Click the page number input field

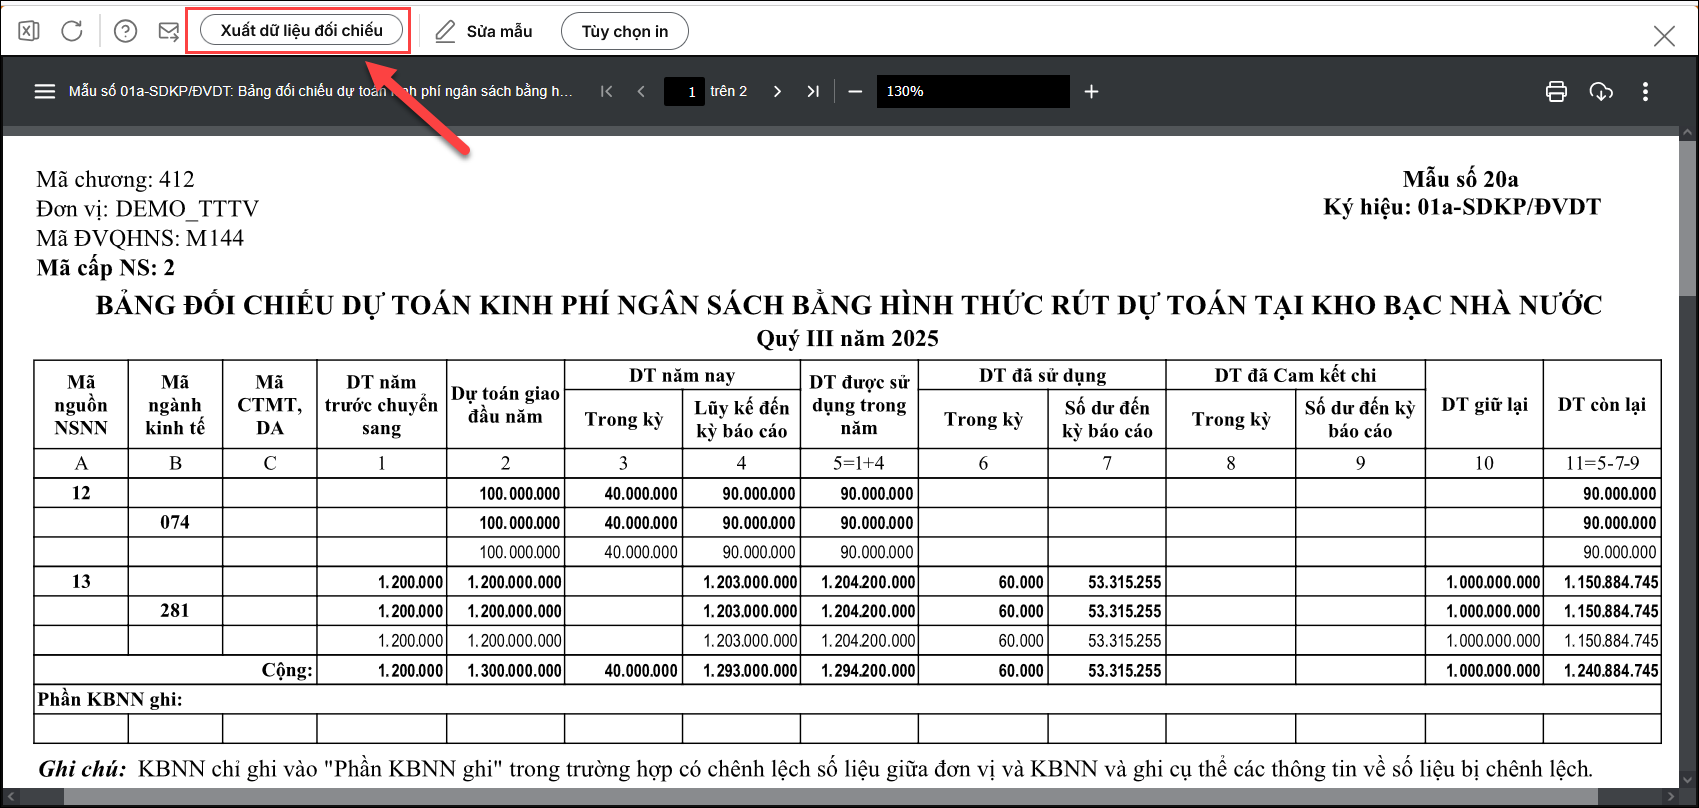point(685,91)
